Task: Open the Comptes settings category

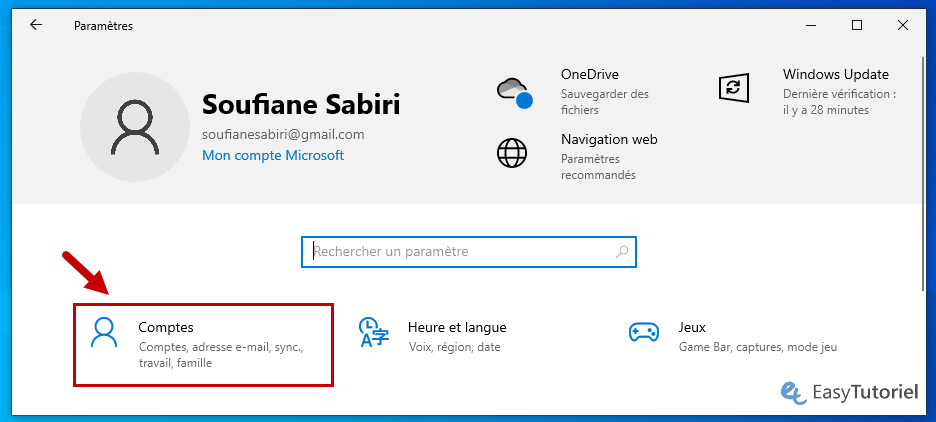Action: pyautogui.click(x=203, y=345)
